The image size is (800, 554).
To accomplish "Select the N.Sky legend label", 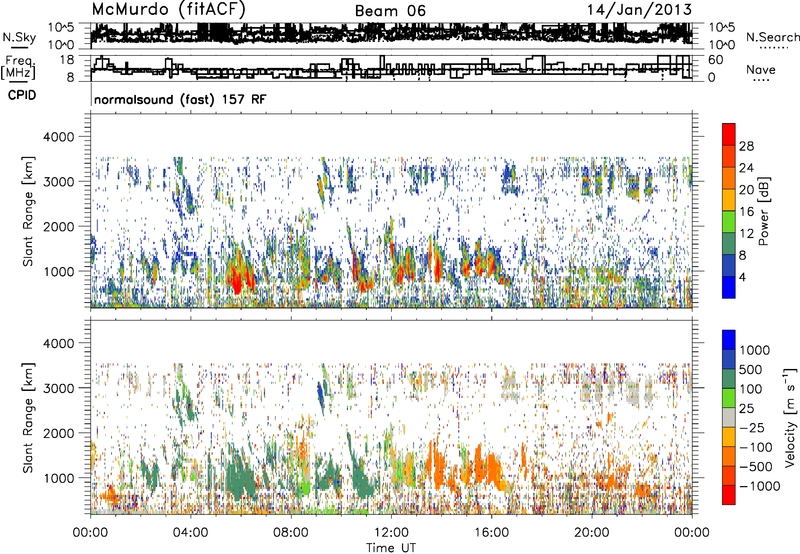I will [x=19, y=37].
